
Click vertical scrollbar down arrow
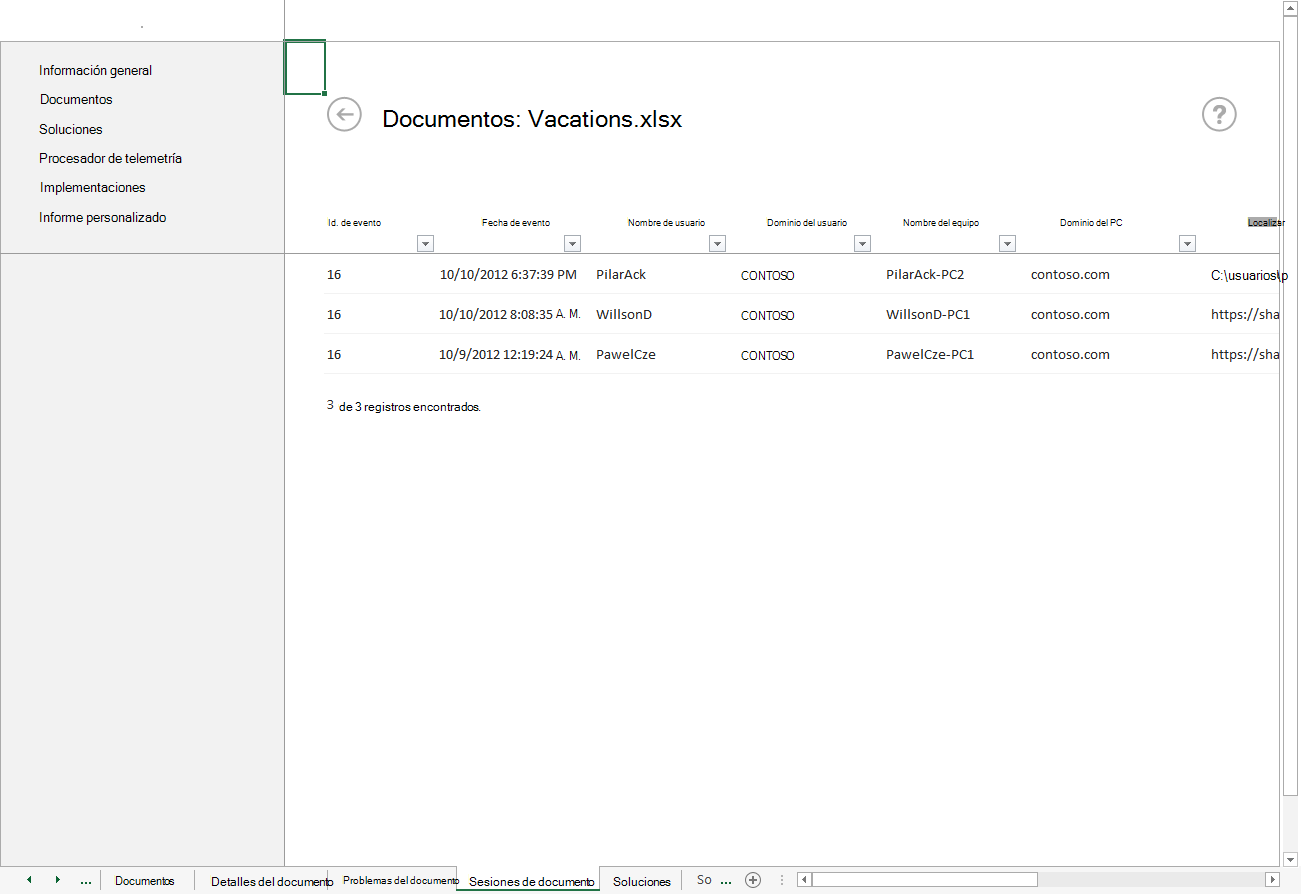1291,858
